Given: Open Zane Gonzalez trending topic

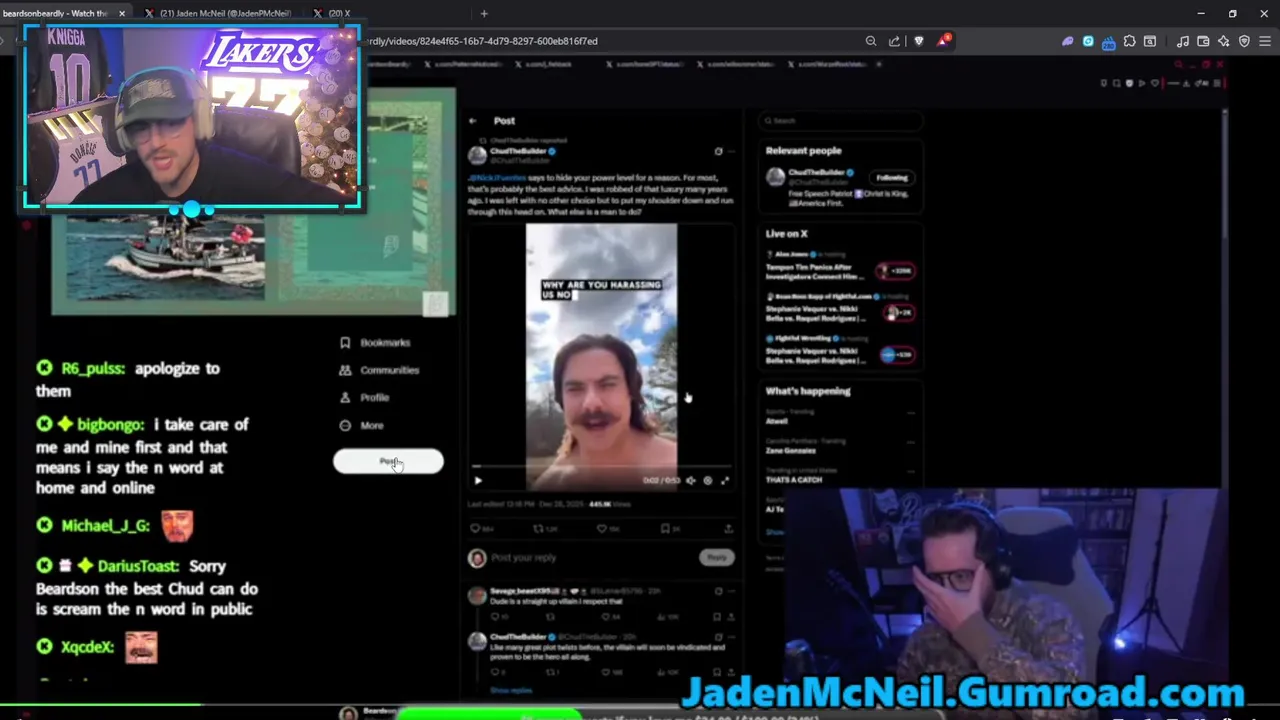Looking at the screenshot, I should 791,451.
